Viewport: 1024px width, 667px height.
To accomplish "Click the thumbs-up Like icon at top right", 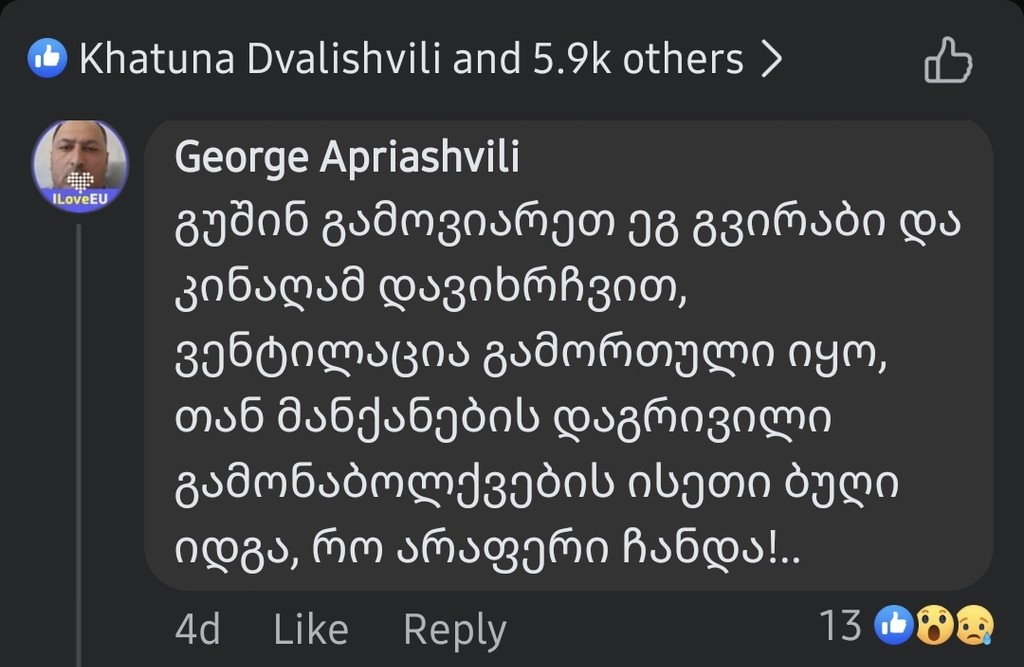I will point(947,60).
